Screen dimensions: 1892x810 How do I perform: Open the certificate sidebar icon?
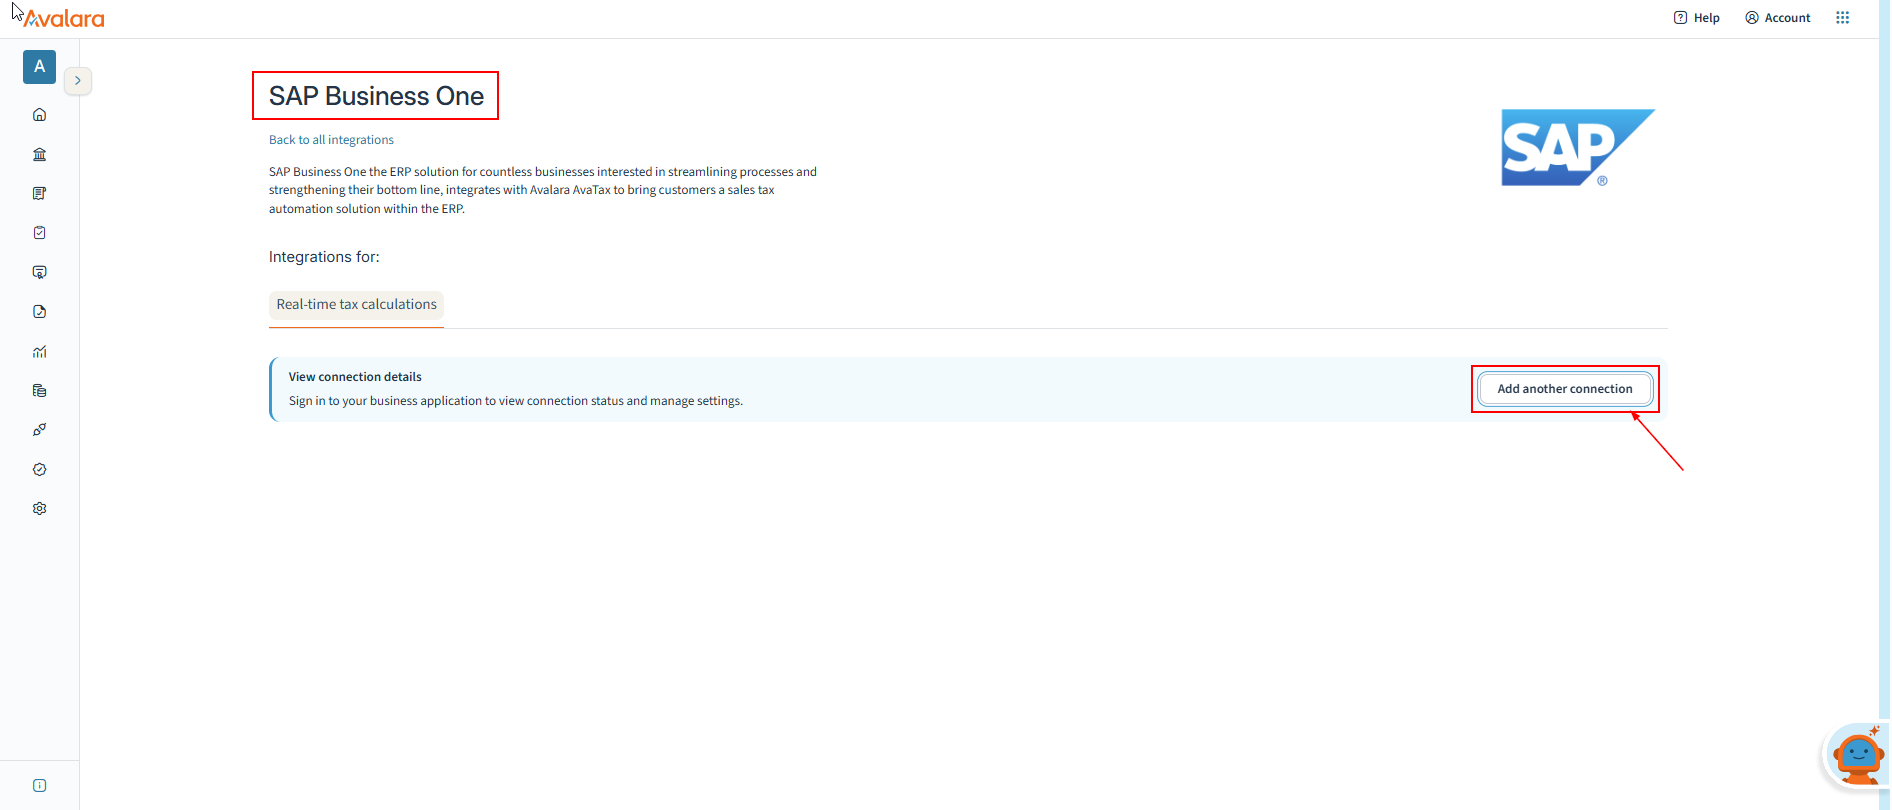pyautogui.click(x=39, y=272)
